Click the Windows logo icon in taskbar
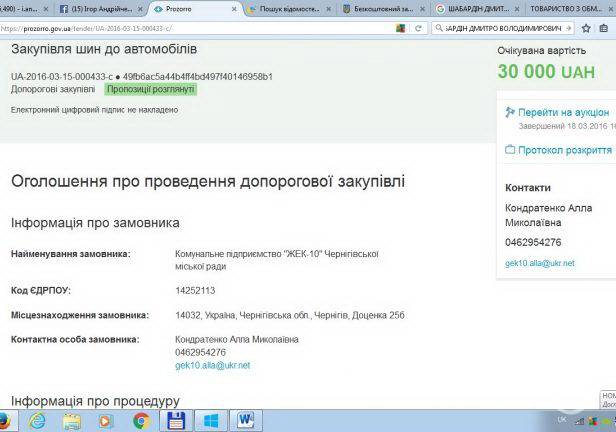The height and width of the screenshot is (432, 616). (x=211, y=420)
